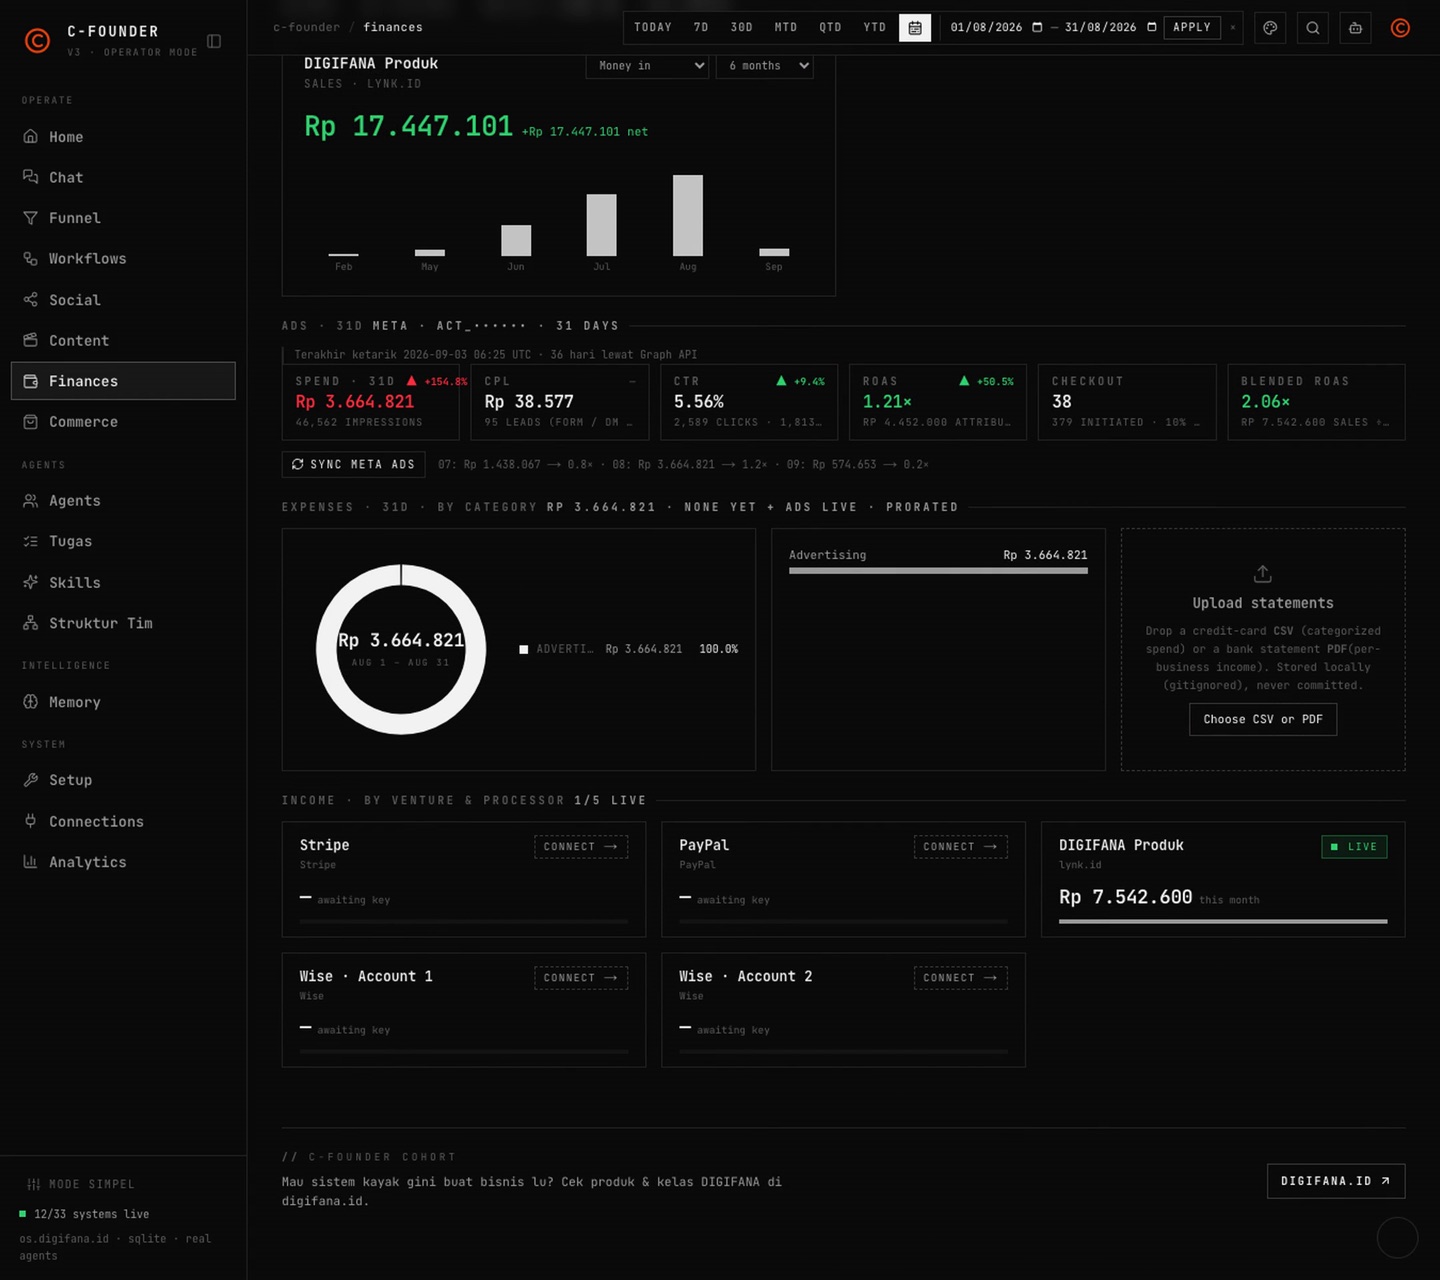This screenshot has height=1280, width=1440.
Task: Open Memory under Intelligence
Action: pos(123,702)
